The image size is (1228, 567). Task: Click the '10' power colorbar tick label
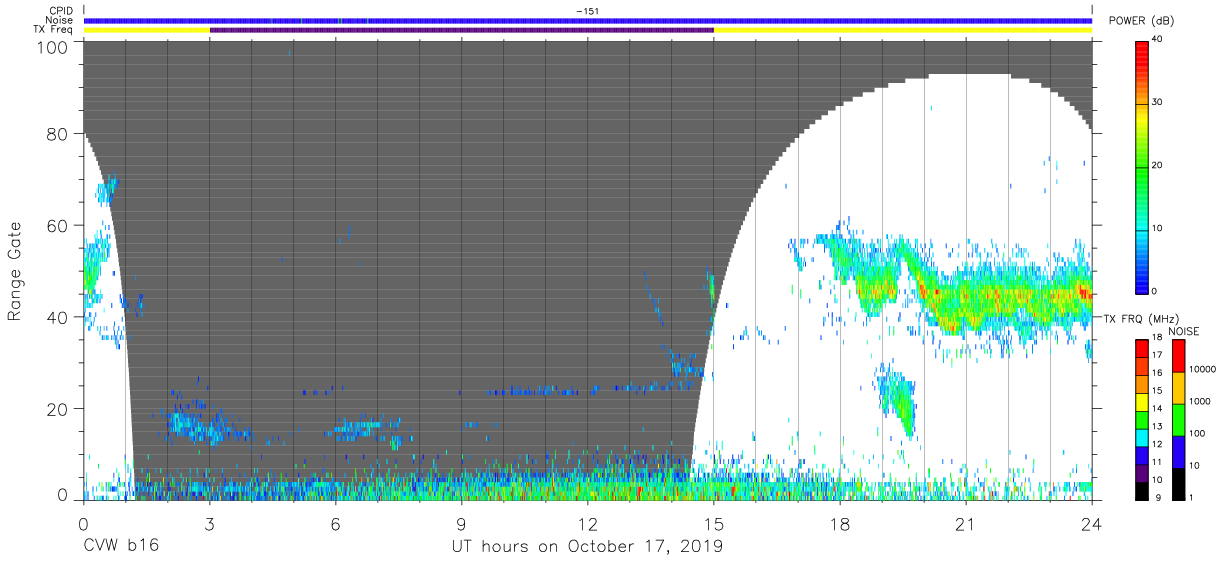click(x=1158, y=229)
